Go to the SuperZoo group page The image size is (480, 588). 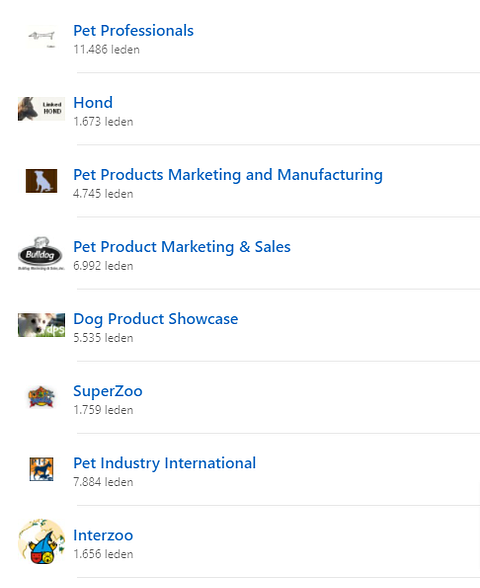click(108, 391)
